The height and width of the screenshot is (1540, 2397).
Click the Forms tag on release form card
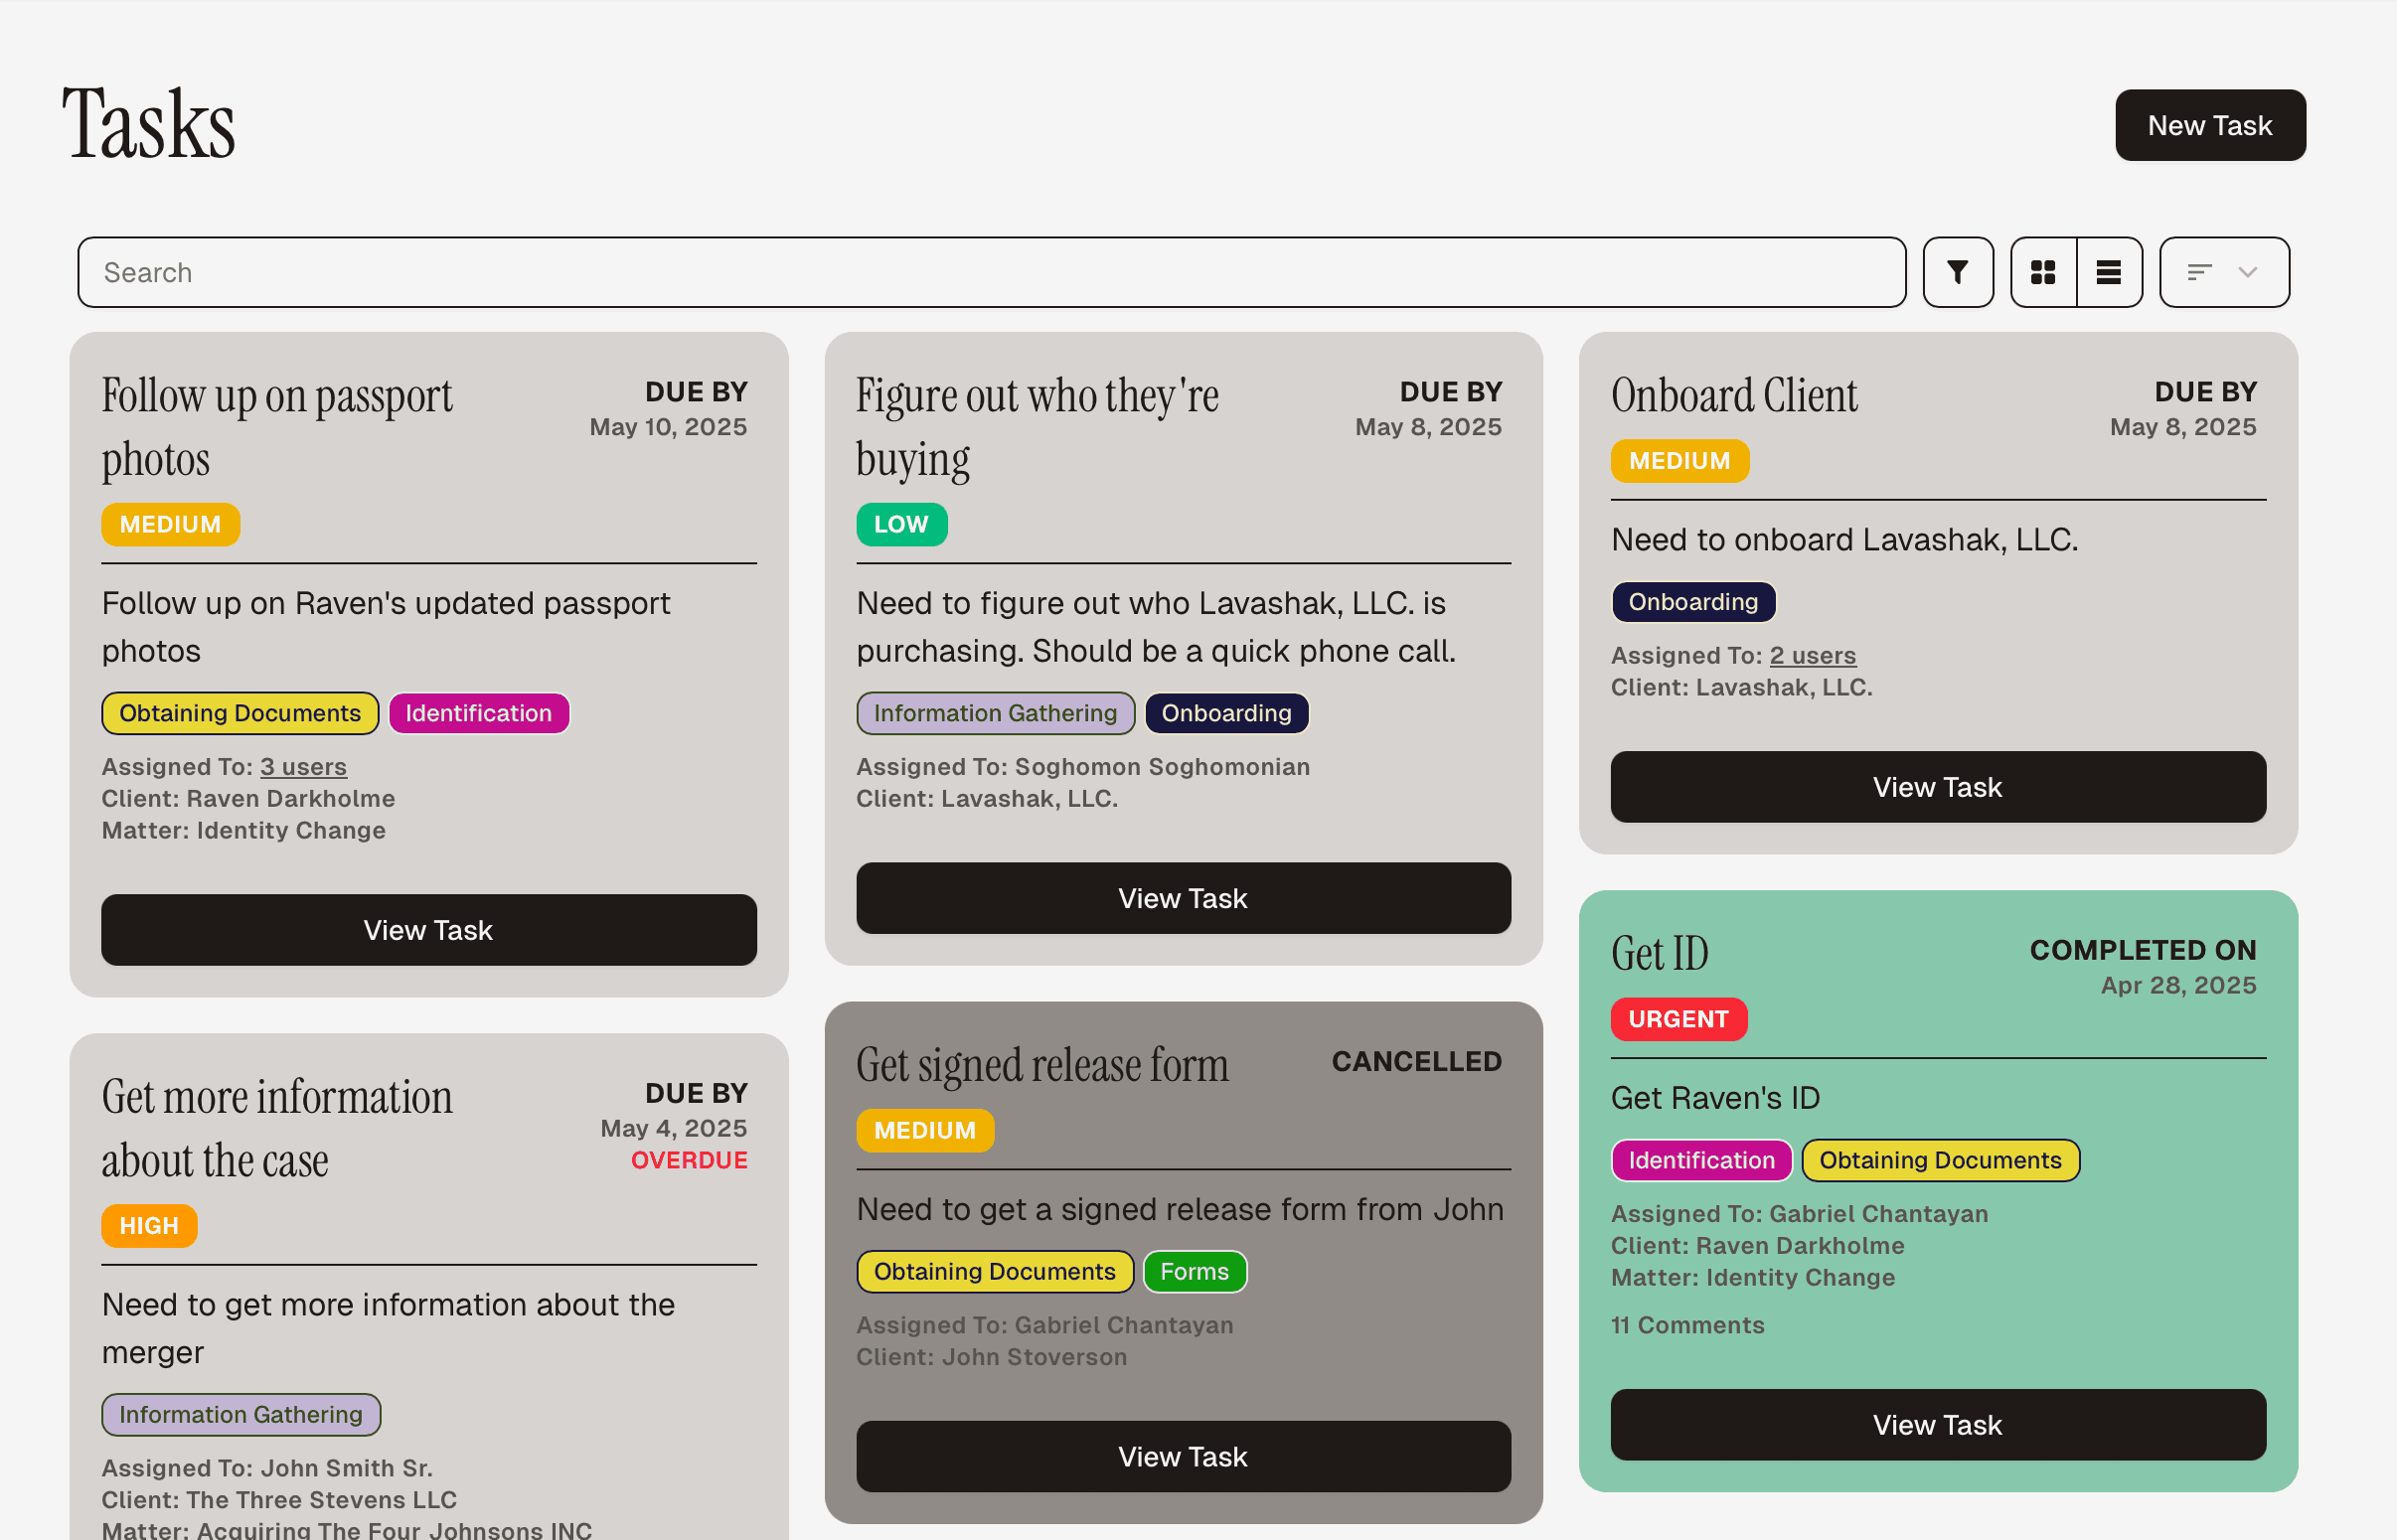tap(1195, 1271)
